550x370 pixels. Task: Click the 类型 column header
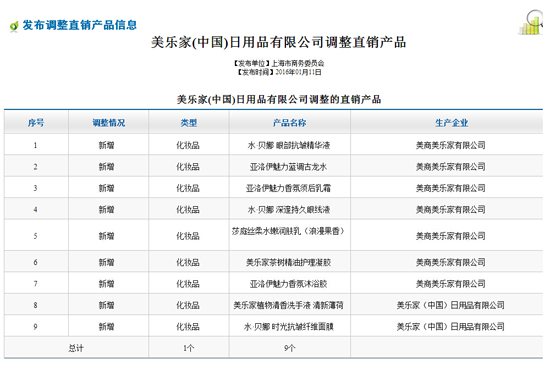tap(189, 123)
